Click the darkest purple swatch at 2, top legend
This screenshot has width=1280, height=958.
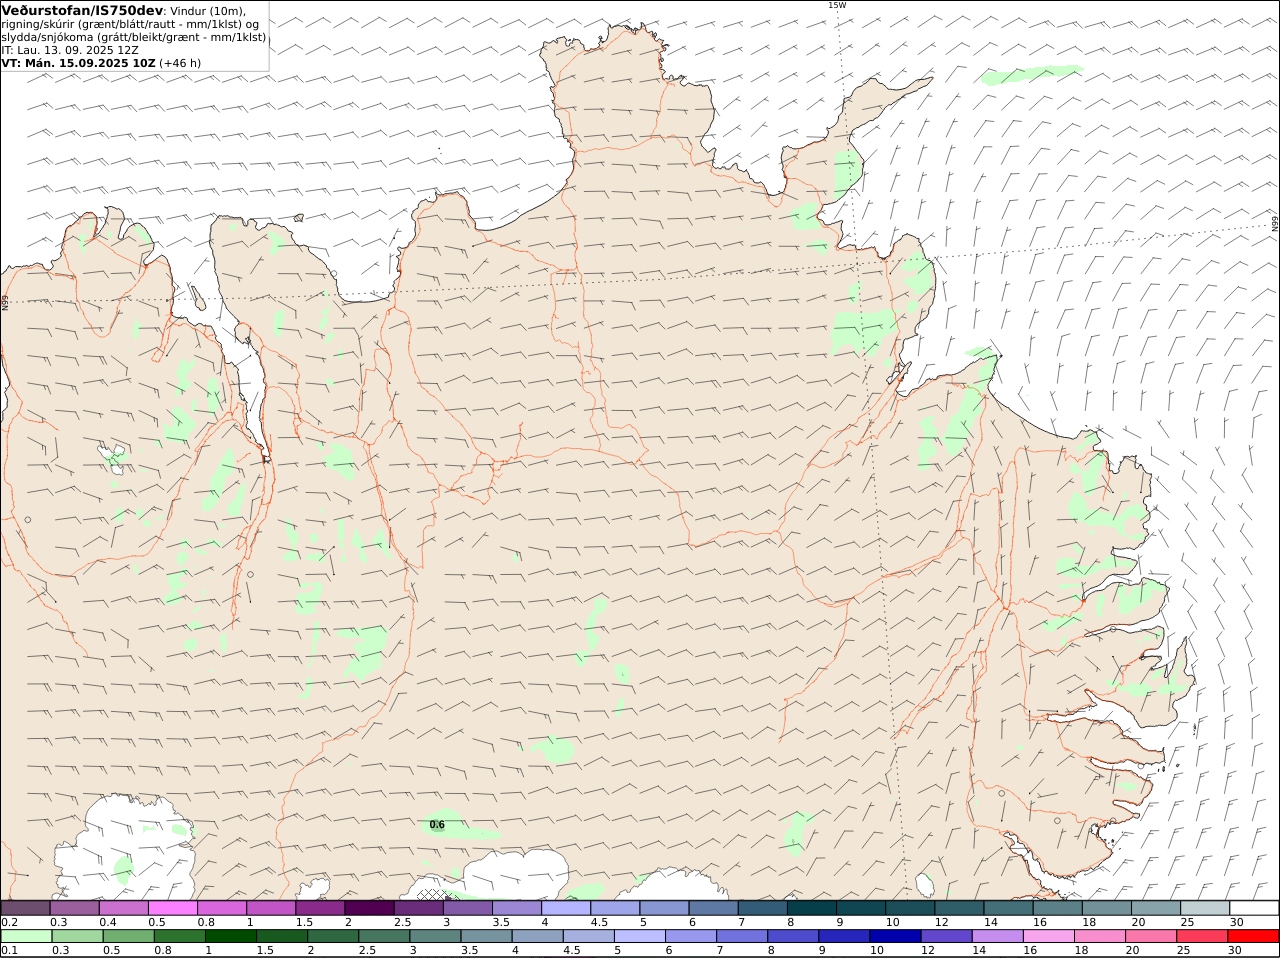(369, 908)
